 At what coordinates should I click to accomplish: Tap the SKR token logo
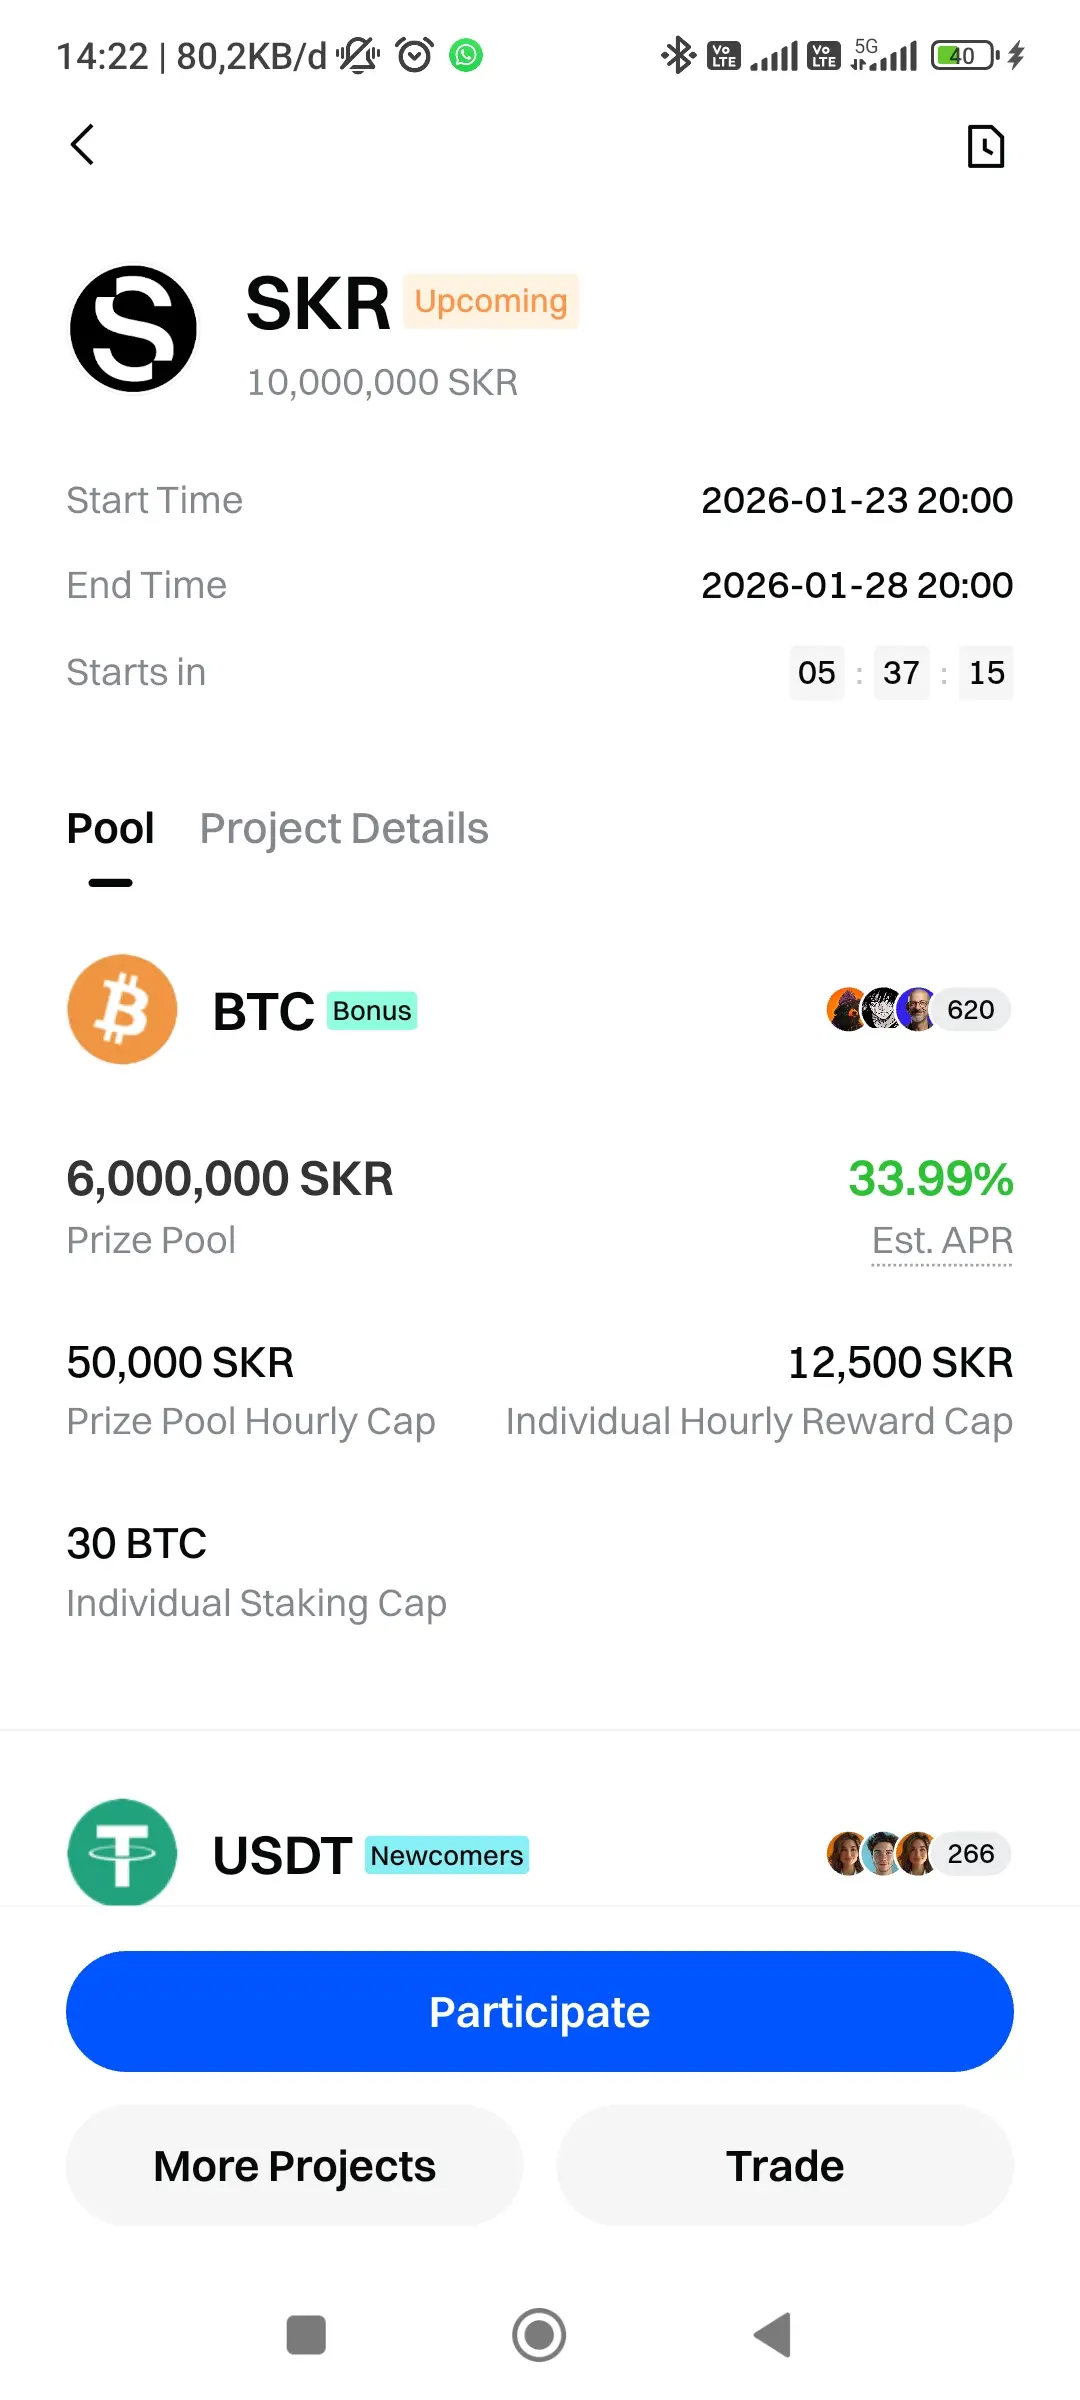tap(133, 329)
